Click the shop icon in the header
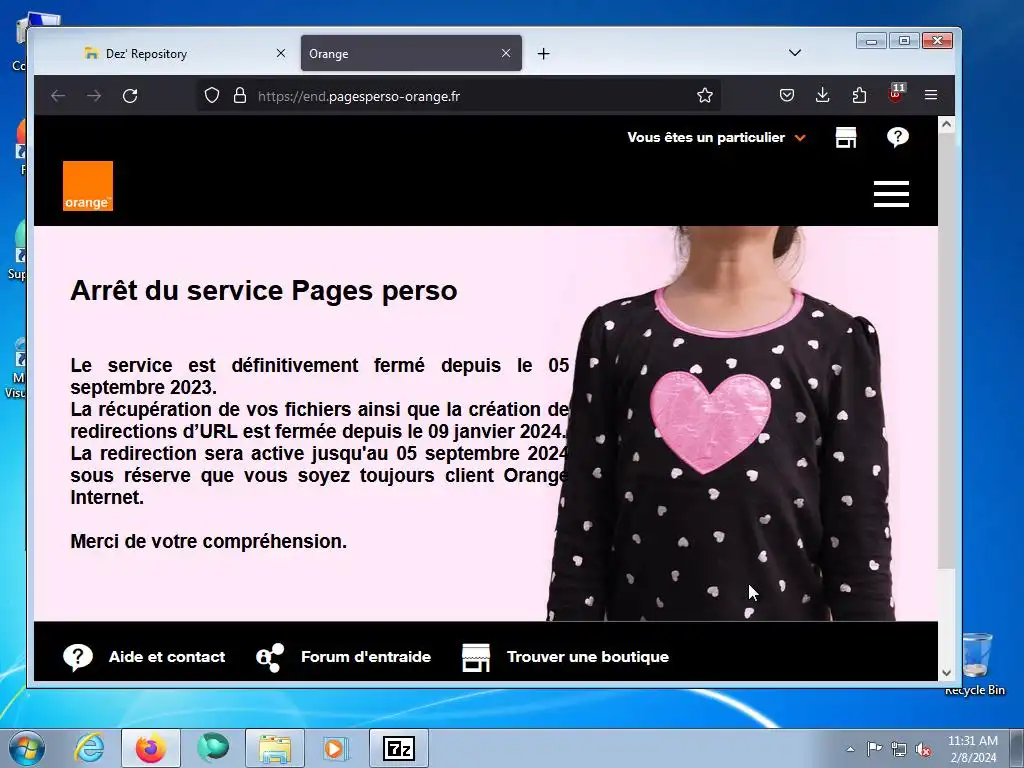 click(x=846, y=137)
